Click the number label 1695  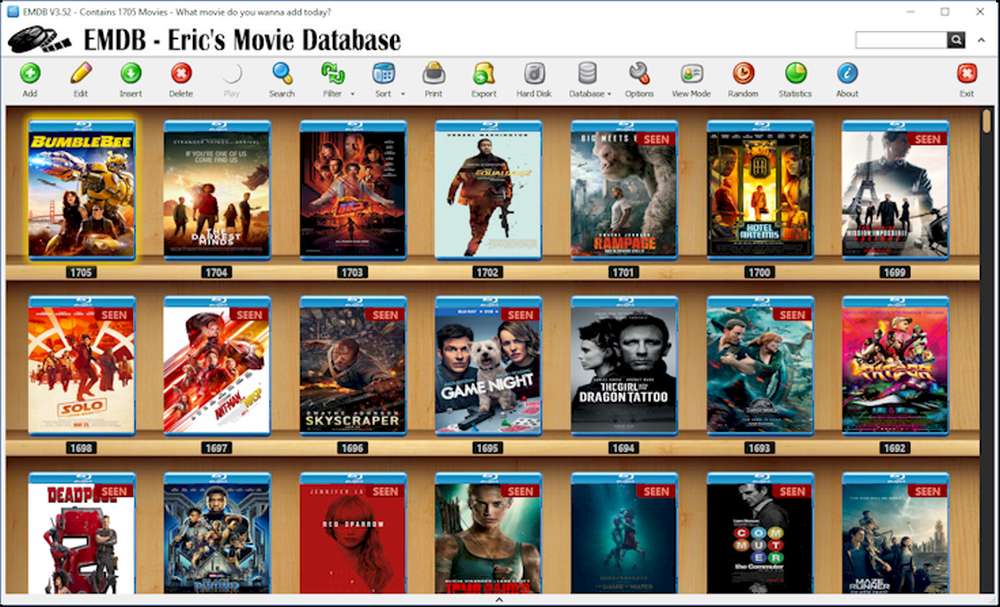tap(487, 448)
